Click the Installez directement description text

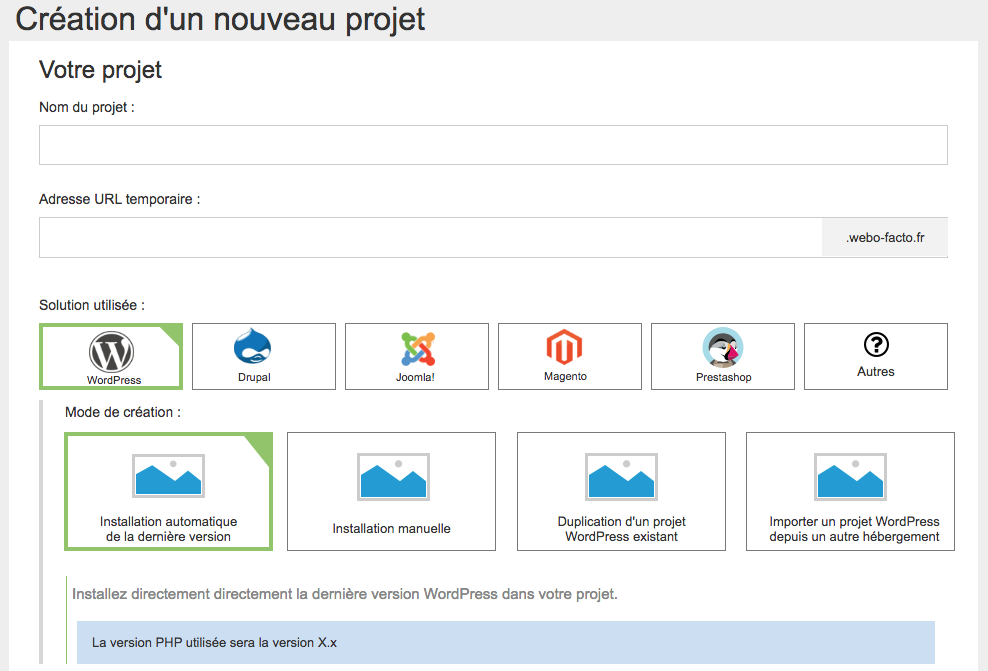point(345,594)
